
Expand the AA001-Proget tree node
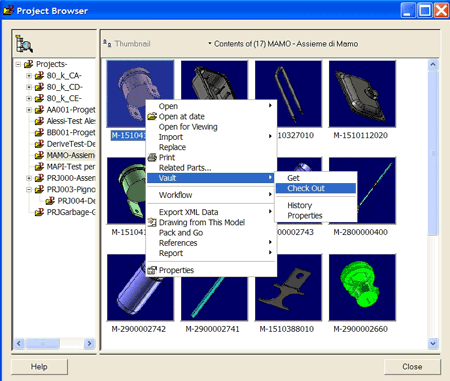[29, 110]
